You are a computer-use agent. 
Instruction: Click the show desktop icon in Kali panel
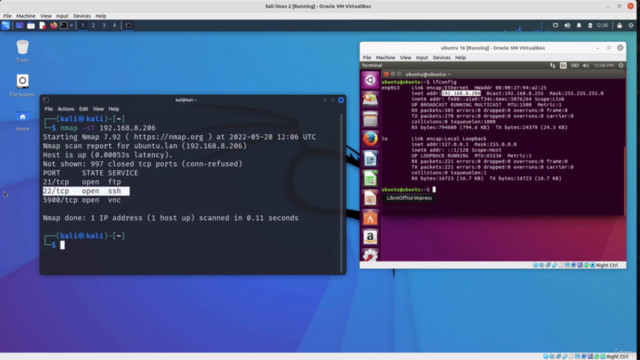(x=19, y=25)
